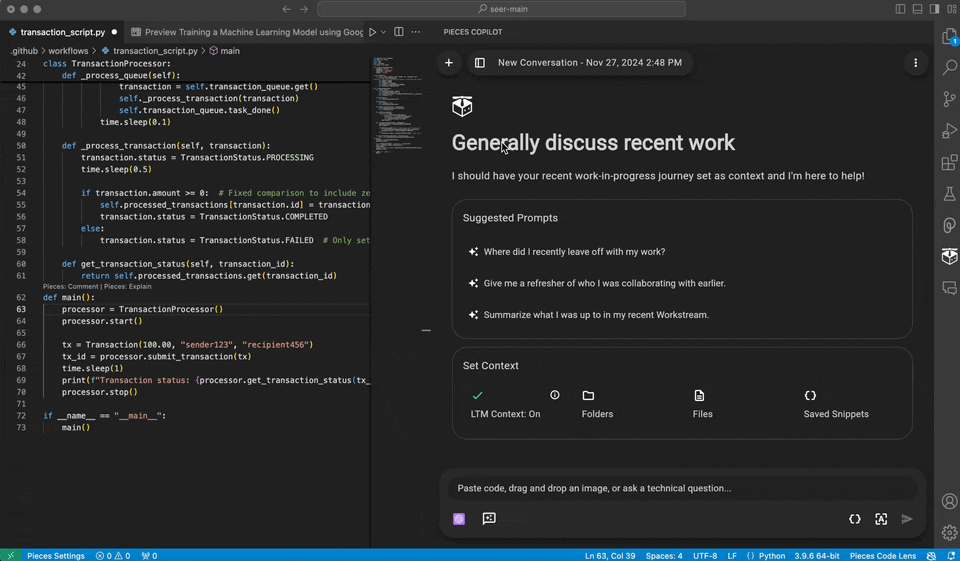Open conversation title New Conversation - Nov 27
Screen dimensions: 960x561
click(x=590, y=62)
